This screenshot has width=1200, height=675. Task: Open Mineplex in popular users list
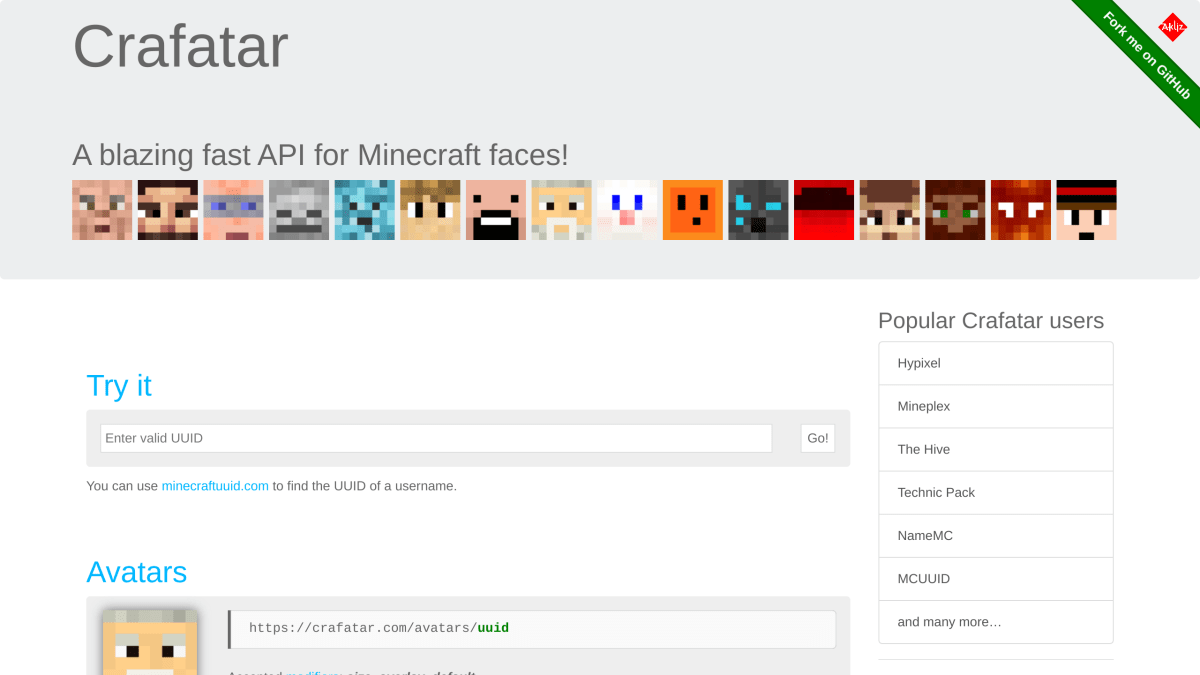pos(996,406)
